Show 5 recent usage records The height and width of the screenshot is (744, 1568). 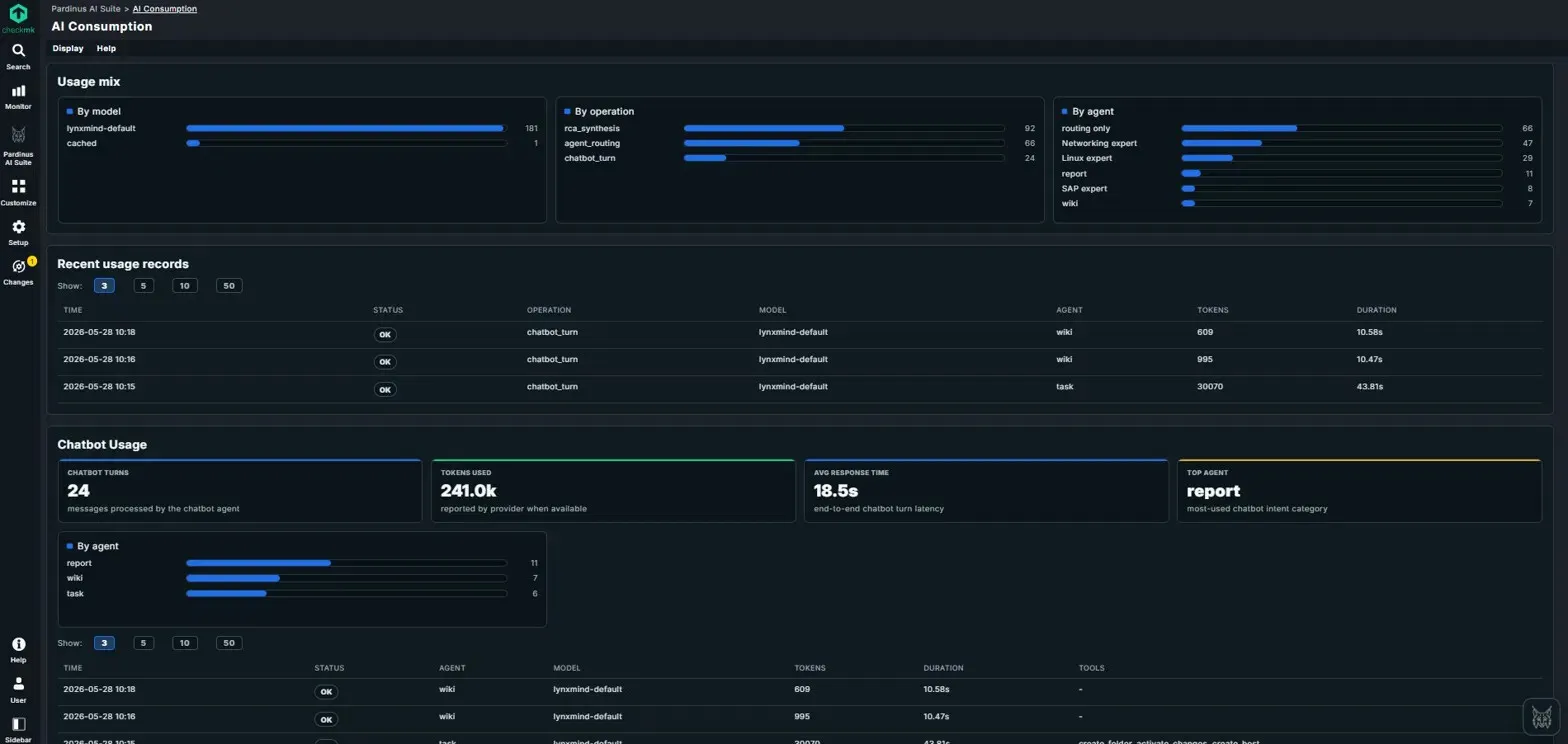(x=144, y=286)
